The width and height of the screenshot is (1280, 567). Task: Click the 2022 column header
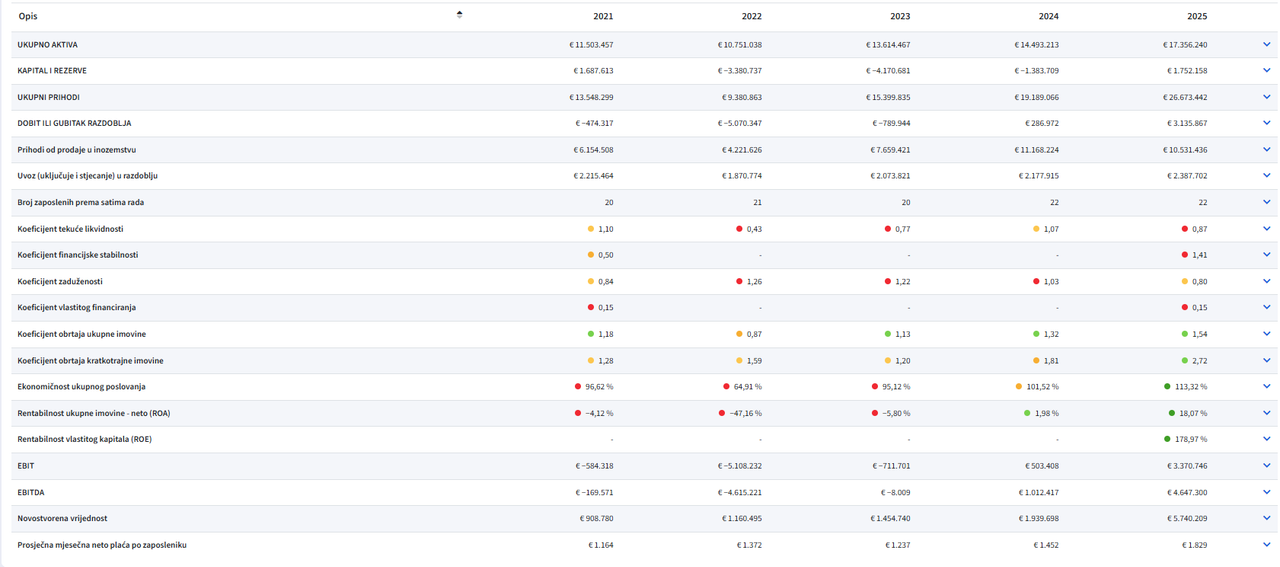[751, 16]
